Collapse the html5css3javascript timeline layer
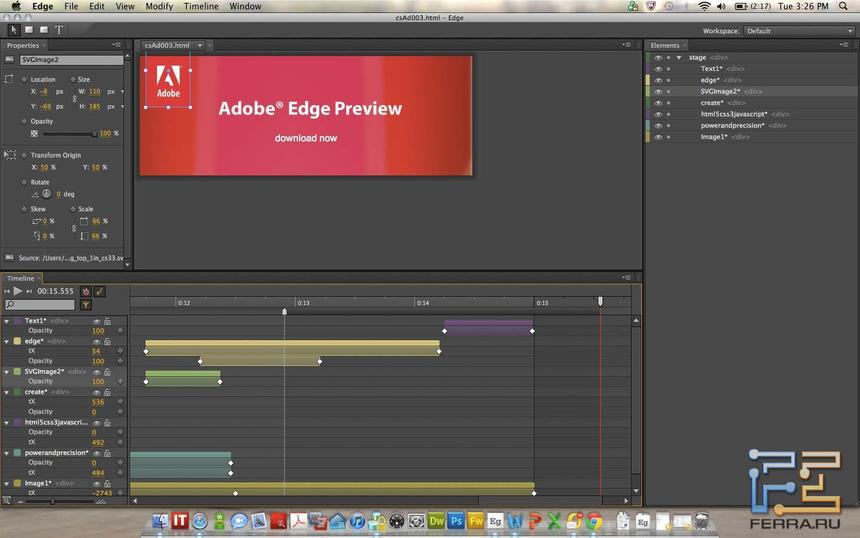This screenshot has height=538, width=860. click(7, 423)
